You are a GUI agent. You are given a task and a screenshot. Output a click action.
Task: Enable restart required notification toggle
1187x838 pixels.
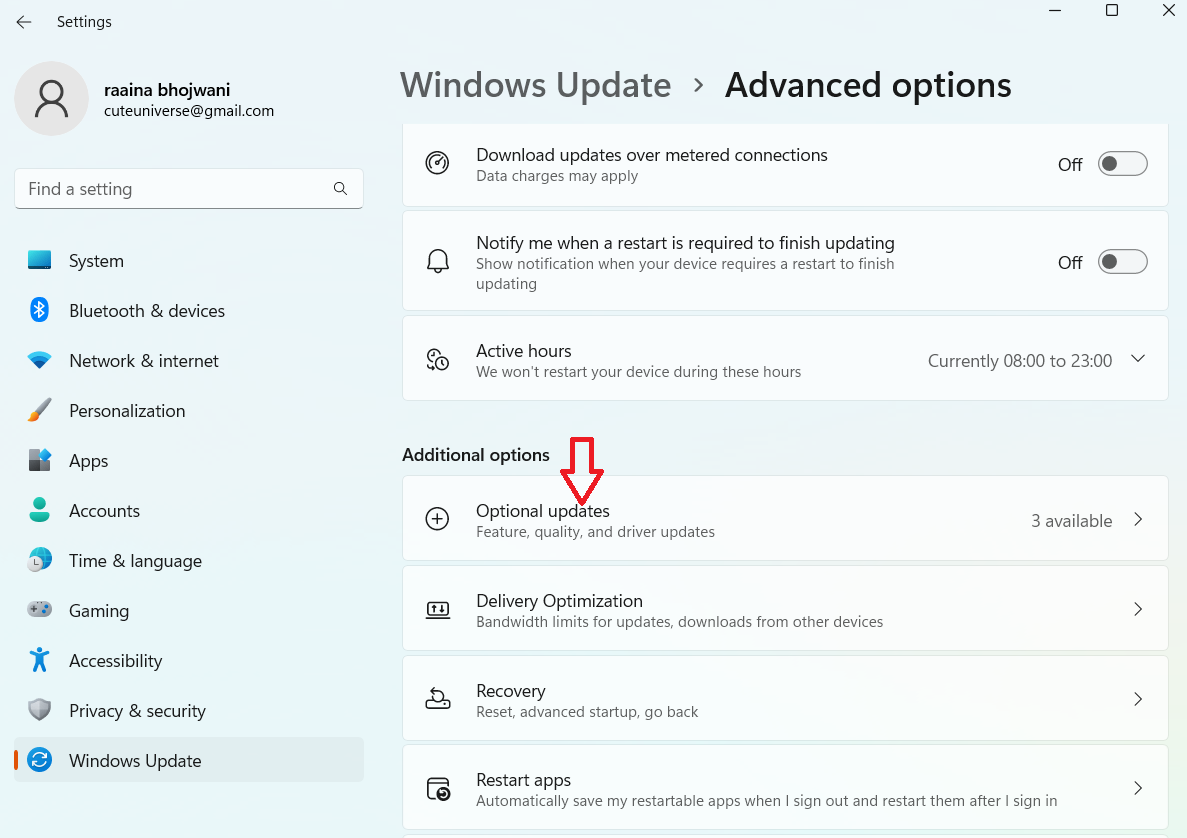[x=1122, y=262]
